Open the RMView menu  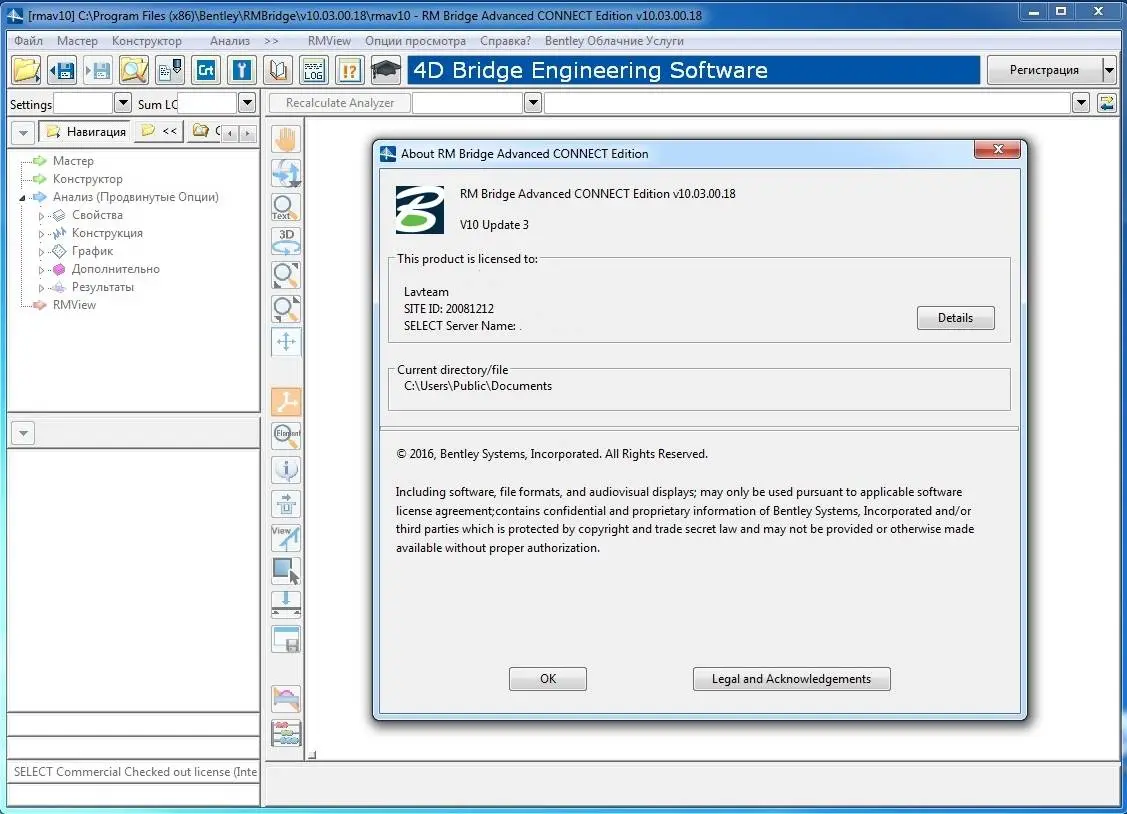329,41
